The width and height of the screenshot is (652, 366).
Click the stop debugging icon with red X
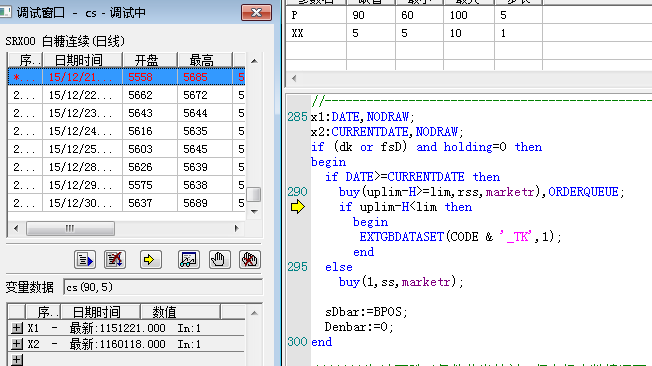(115, 260)
